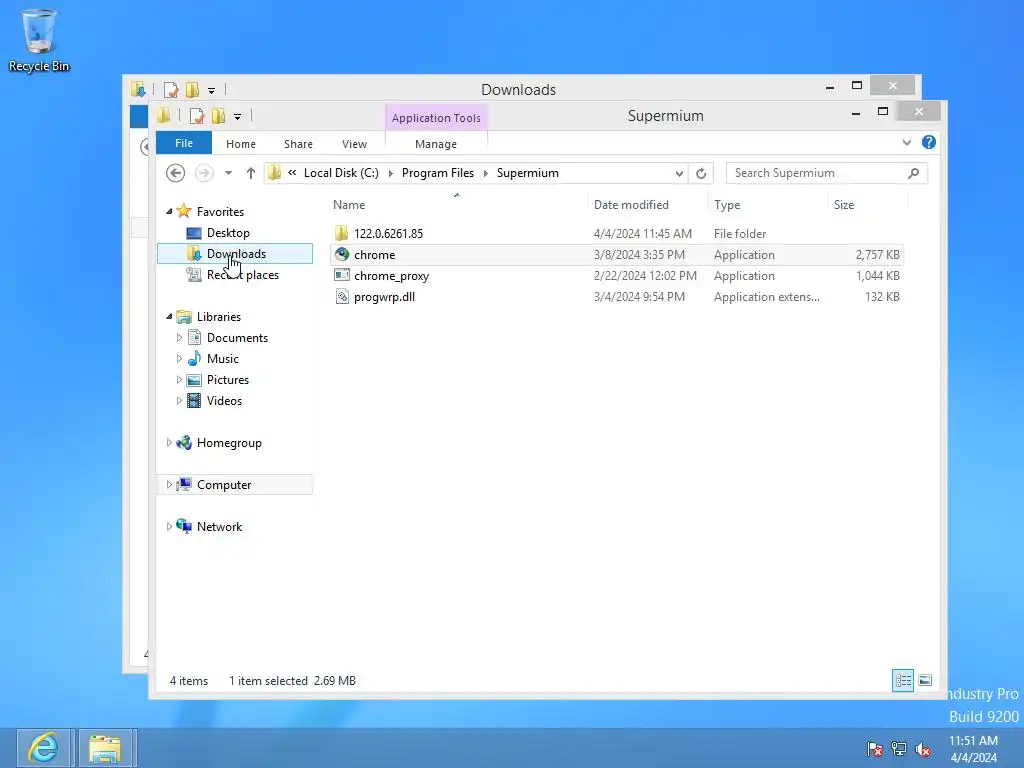This screenshot has width=1024, height=768.
Task: Expand the Homegroup node
Action: [x=169, y=442]
